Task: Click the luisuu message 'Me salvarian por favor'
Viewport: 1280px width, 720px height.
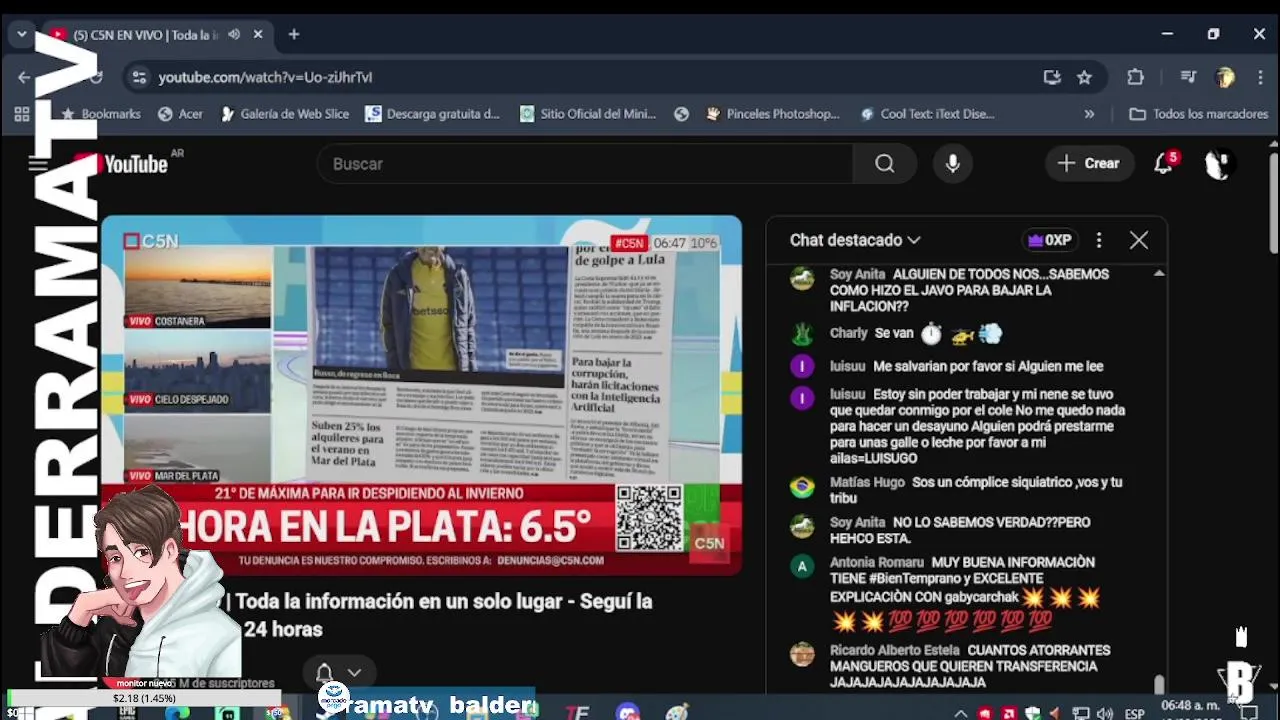Action: click(988, 366)
